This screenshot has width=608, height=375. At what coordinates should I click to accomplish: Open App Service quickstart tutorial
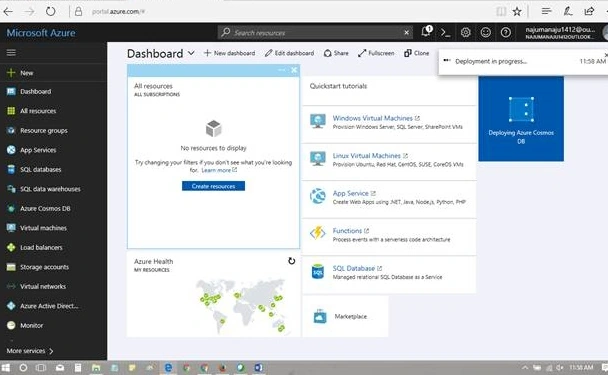click(x=354, y=193)
